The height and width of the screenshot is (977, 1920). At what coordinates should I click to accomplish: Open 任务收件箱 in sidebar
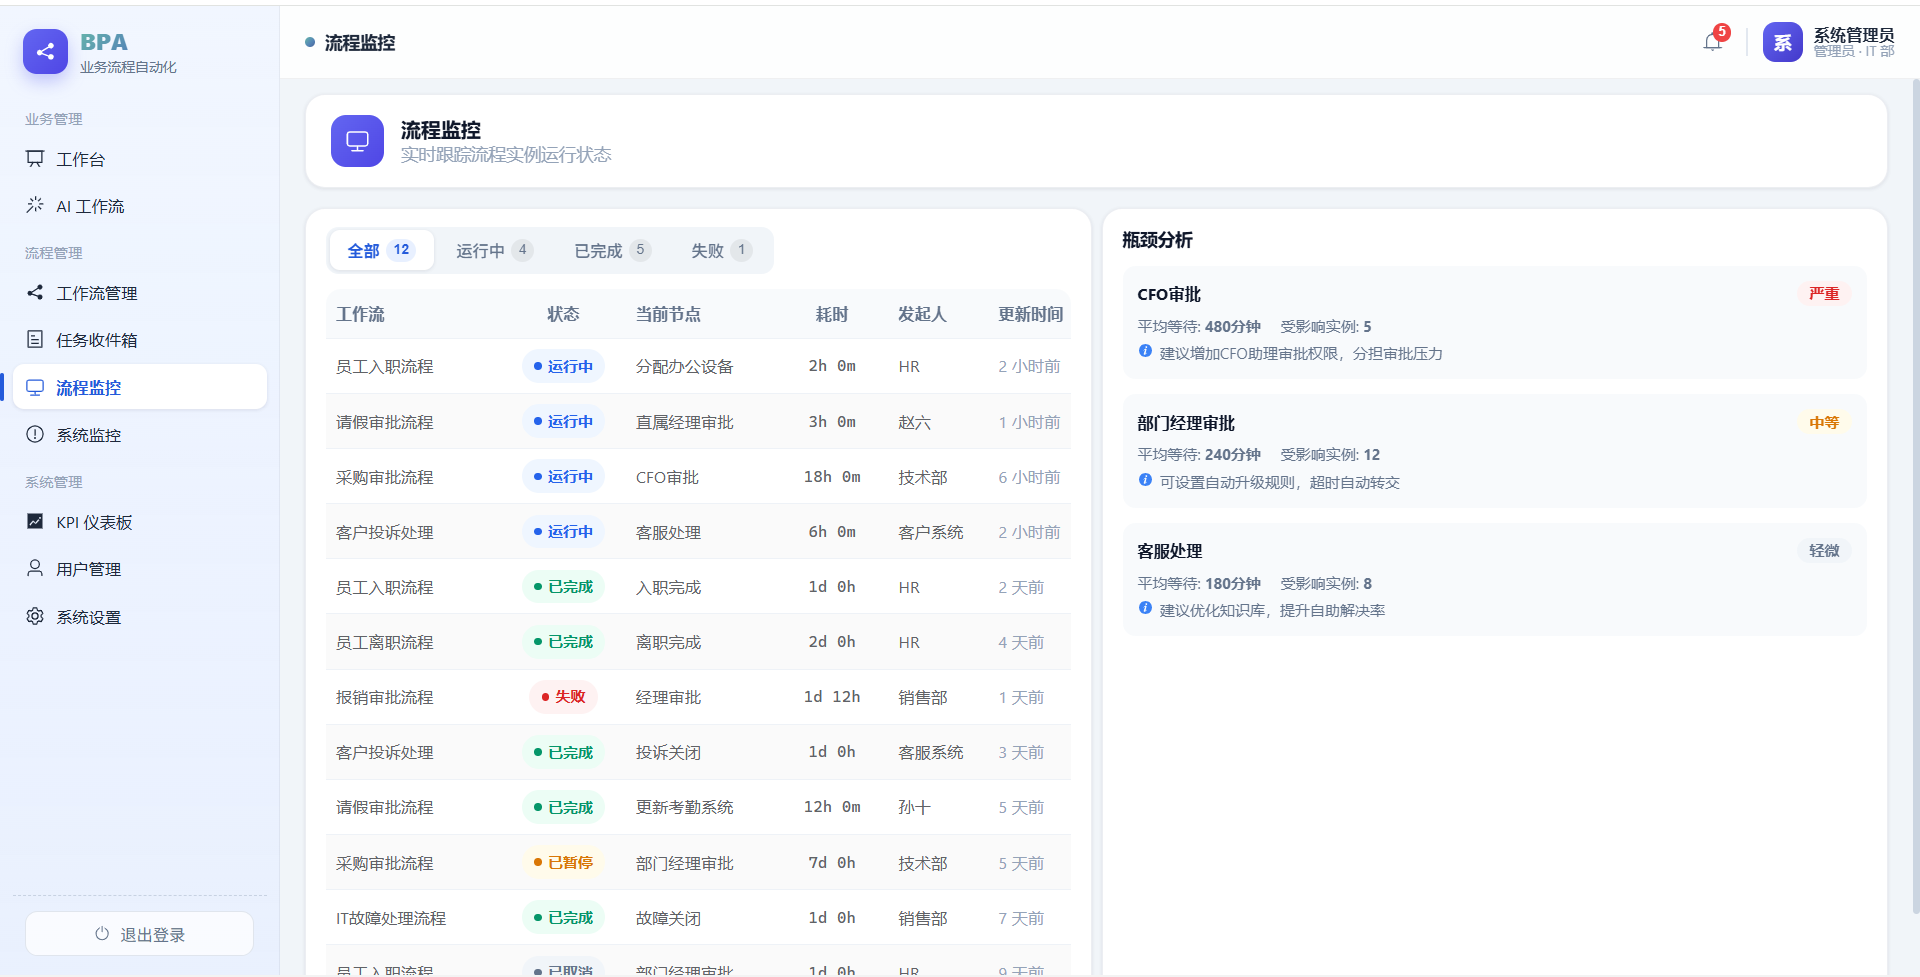tap(140, 340)
